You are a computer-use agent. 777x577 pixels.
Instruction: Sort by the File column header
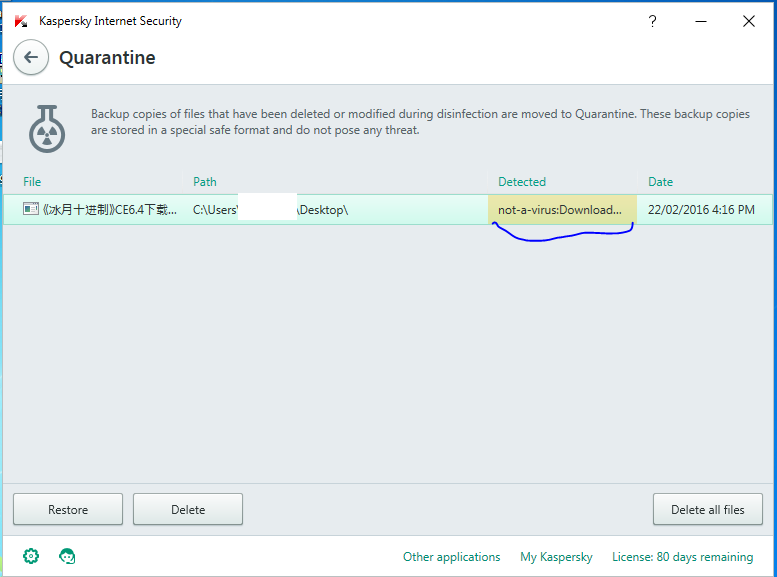(x=32, y=182)
